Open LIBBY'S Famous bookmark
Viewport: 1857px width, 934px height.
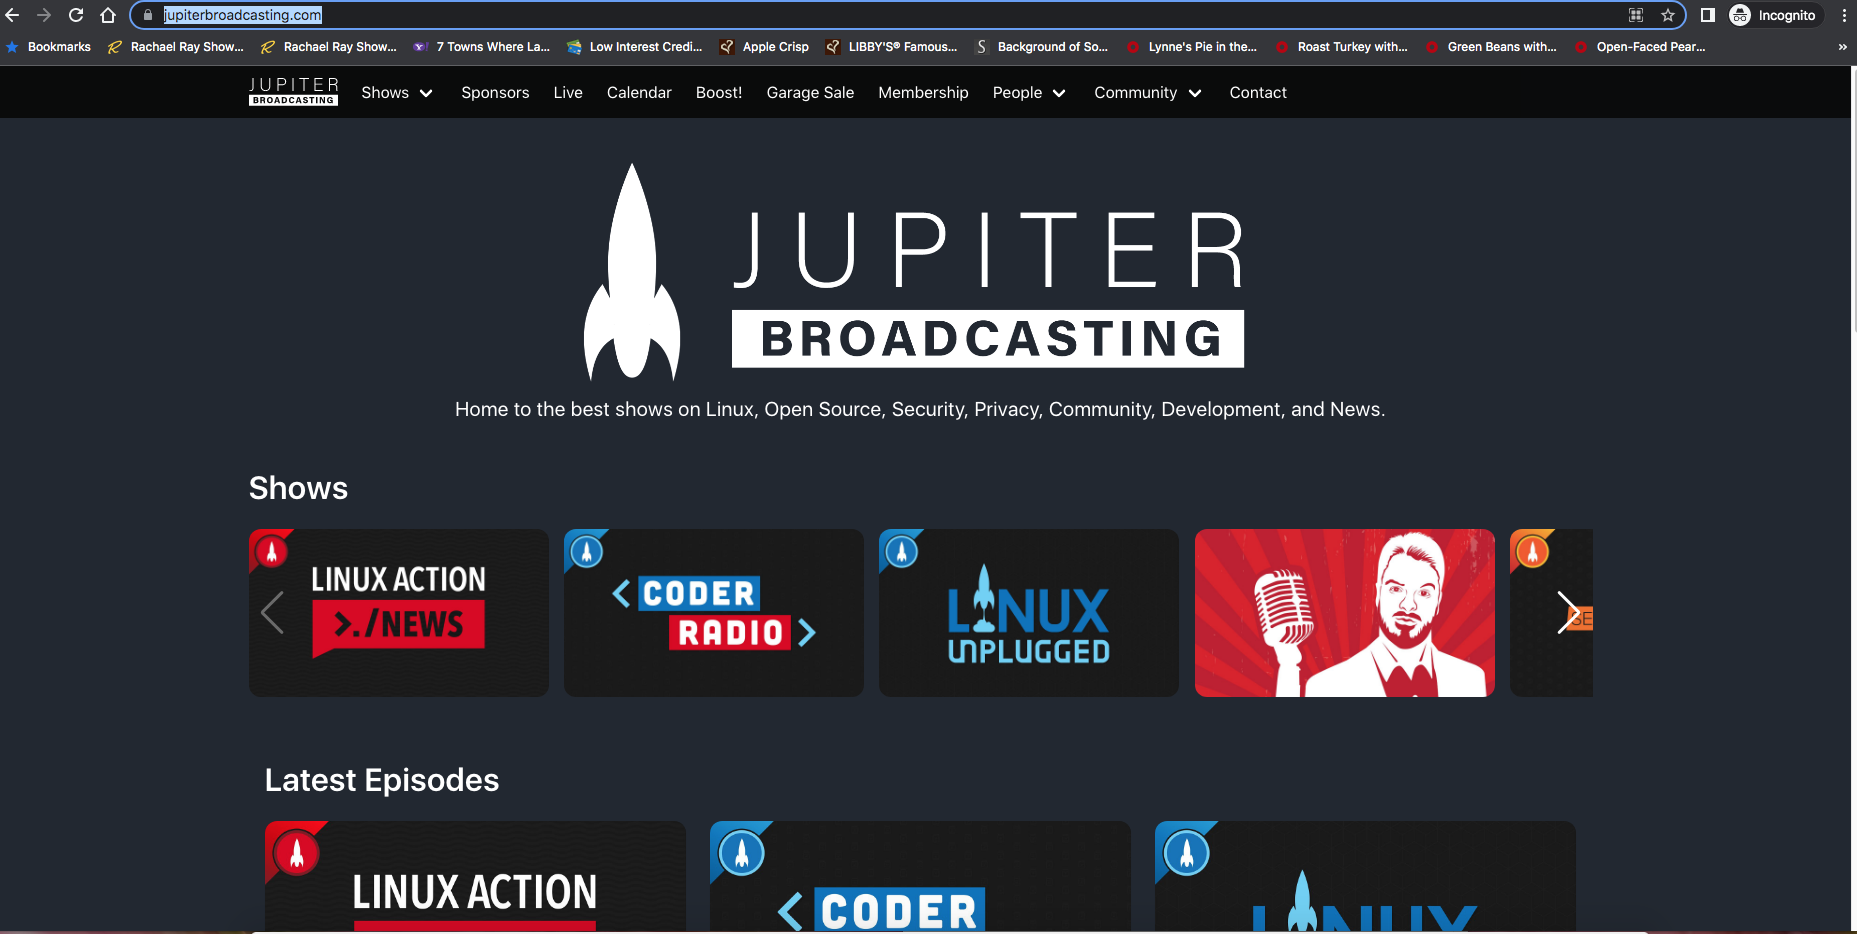click(892, 47)
